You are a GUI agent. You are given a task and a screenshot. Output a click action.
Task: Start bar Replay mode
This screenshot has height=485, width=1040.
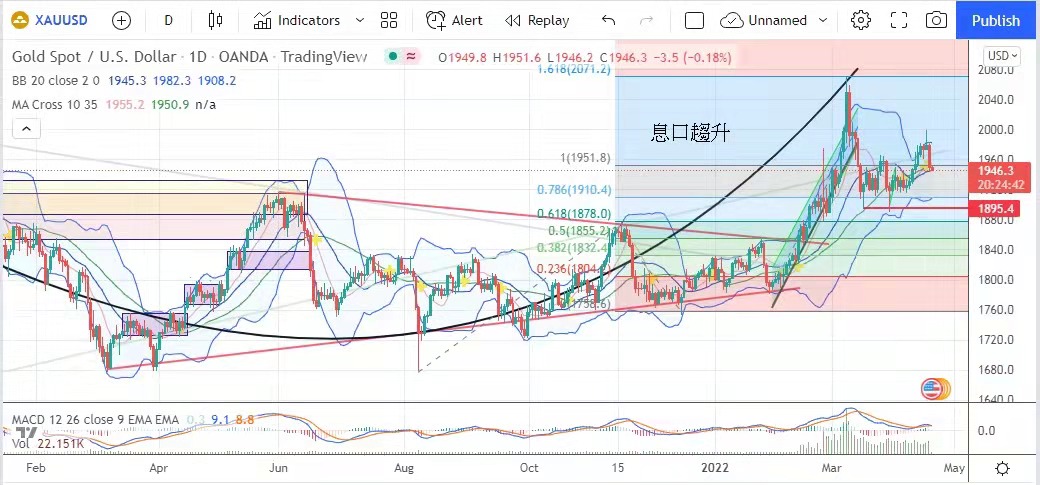pyautogui.click(x=537, y=20)
